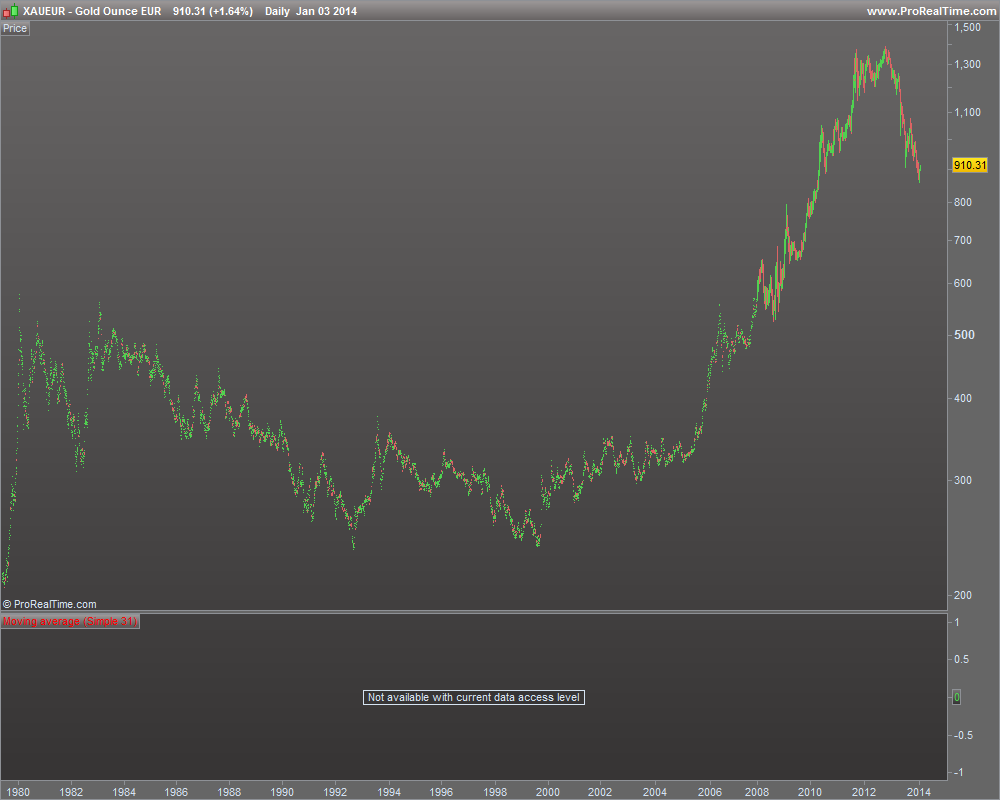Image resolution: width=1000 pixels, height=800 pixels.
Task: Click the 1988 time axis label
Action: (229, 792)
